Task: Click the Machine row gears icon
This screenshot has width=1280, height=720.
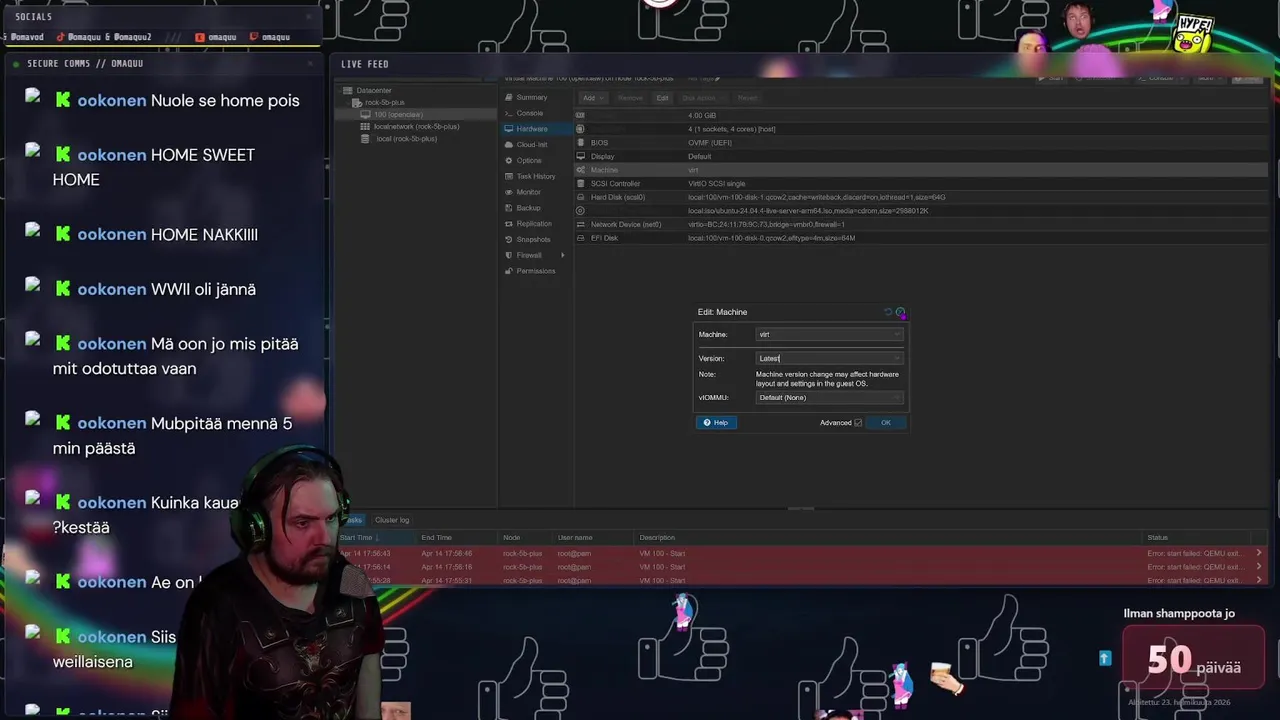Action: (x=581, y=170)
